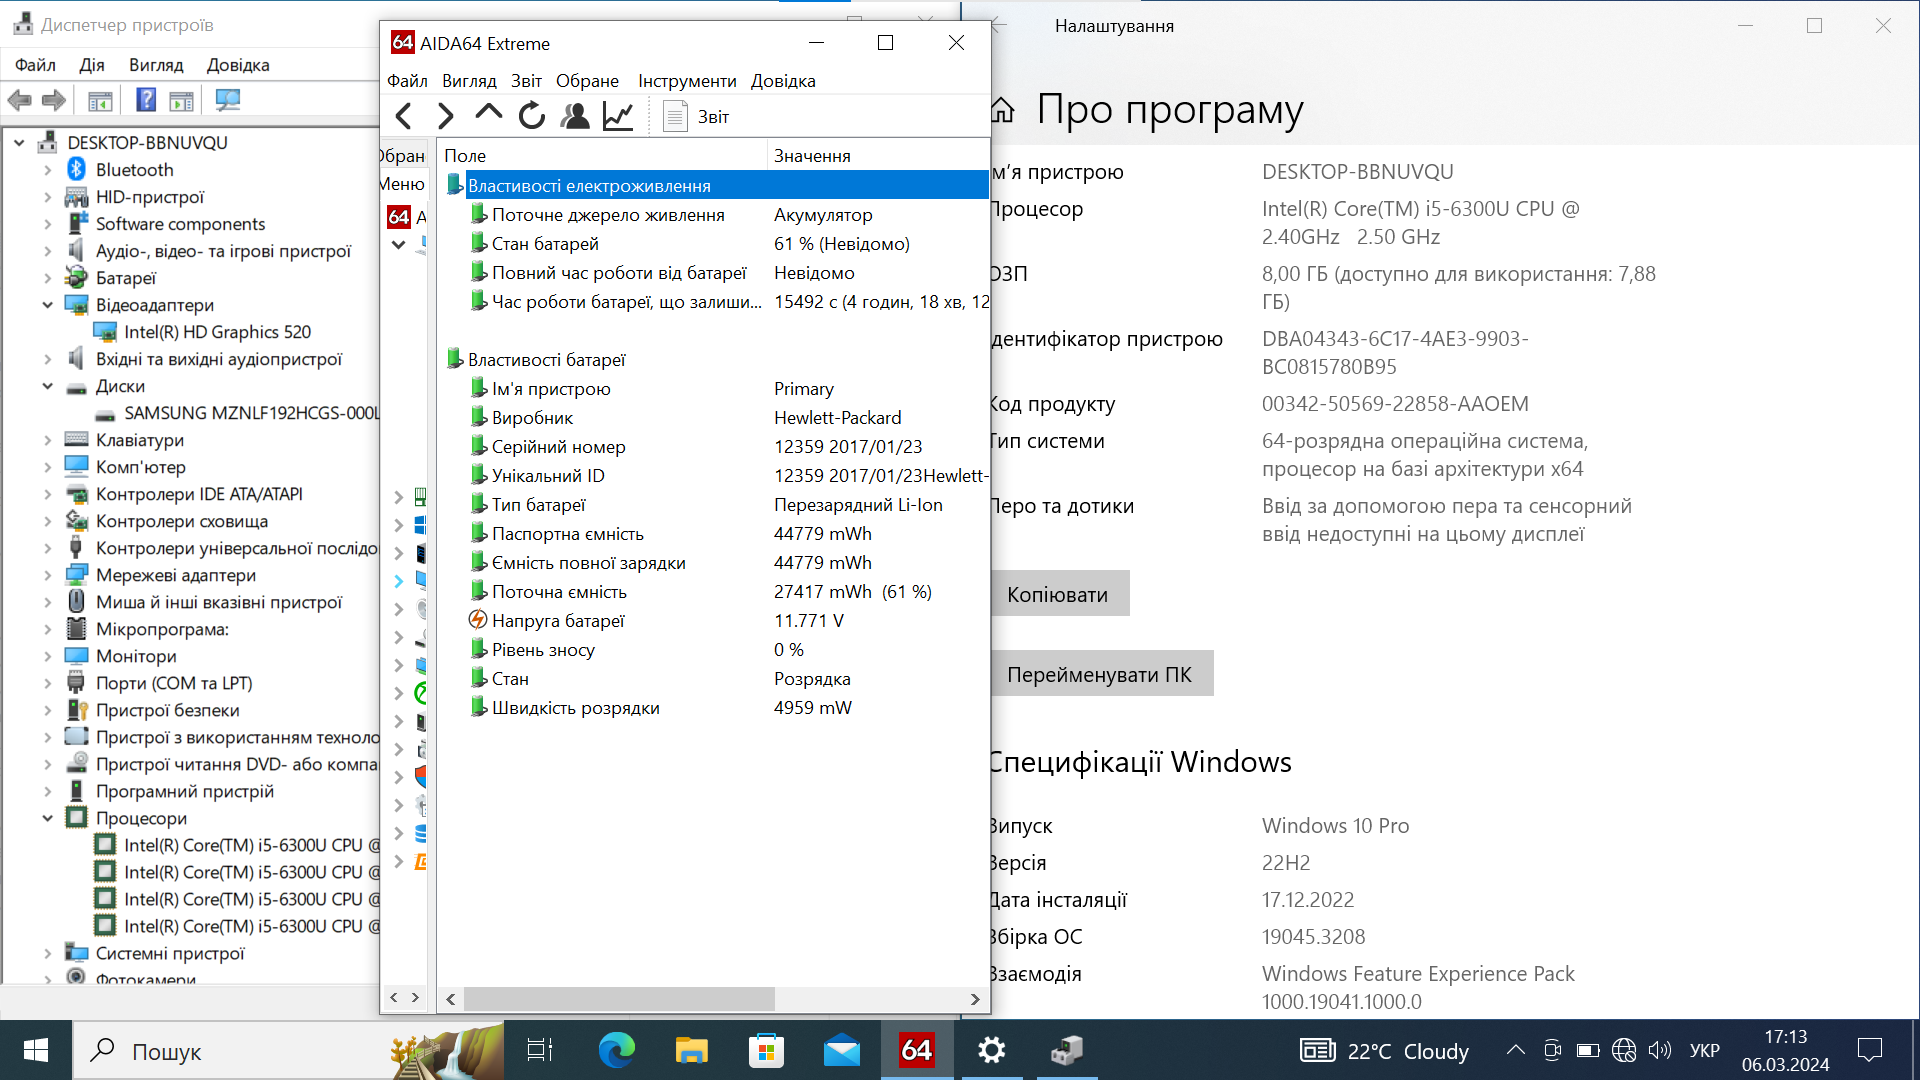Click the Звіт report toolbar button
1920x1080 pixels.
click(x=697, y=116)
